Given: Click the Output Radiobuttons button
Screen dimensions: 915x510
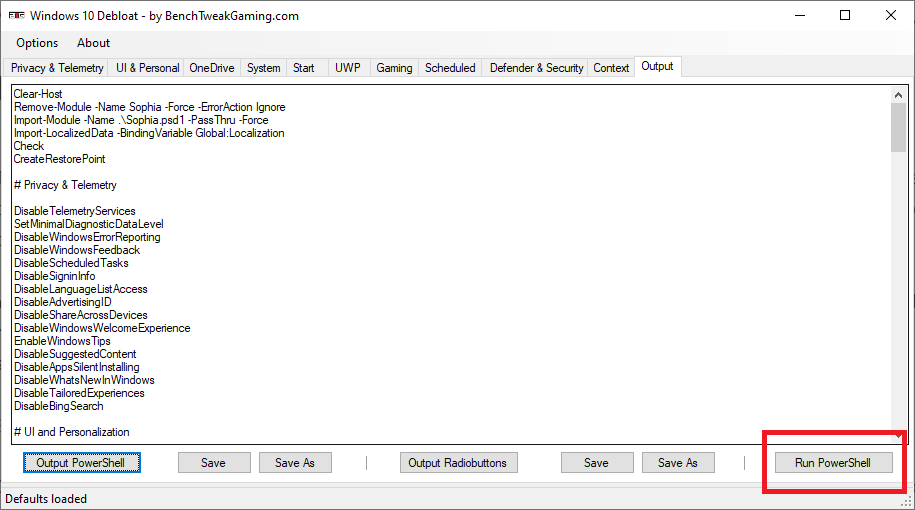Looking at the screenshot, I should coord(458,463).
